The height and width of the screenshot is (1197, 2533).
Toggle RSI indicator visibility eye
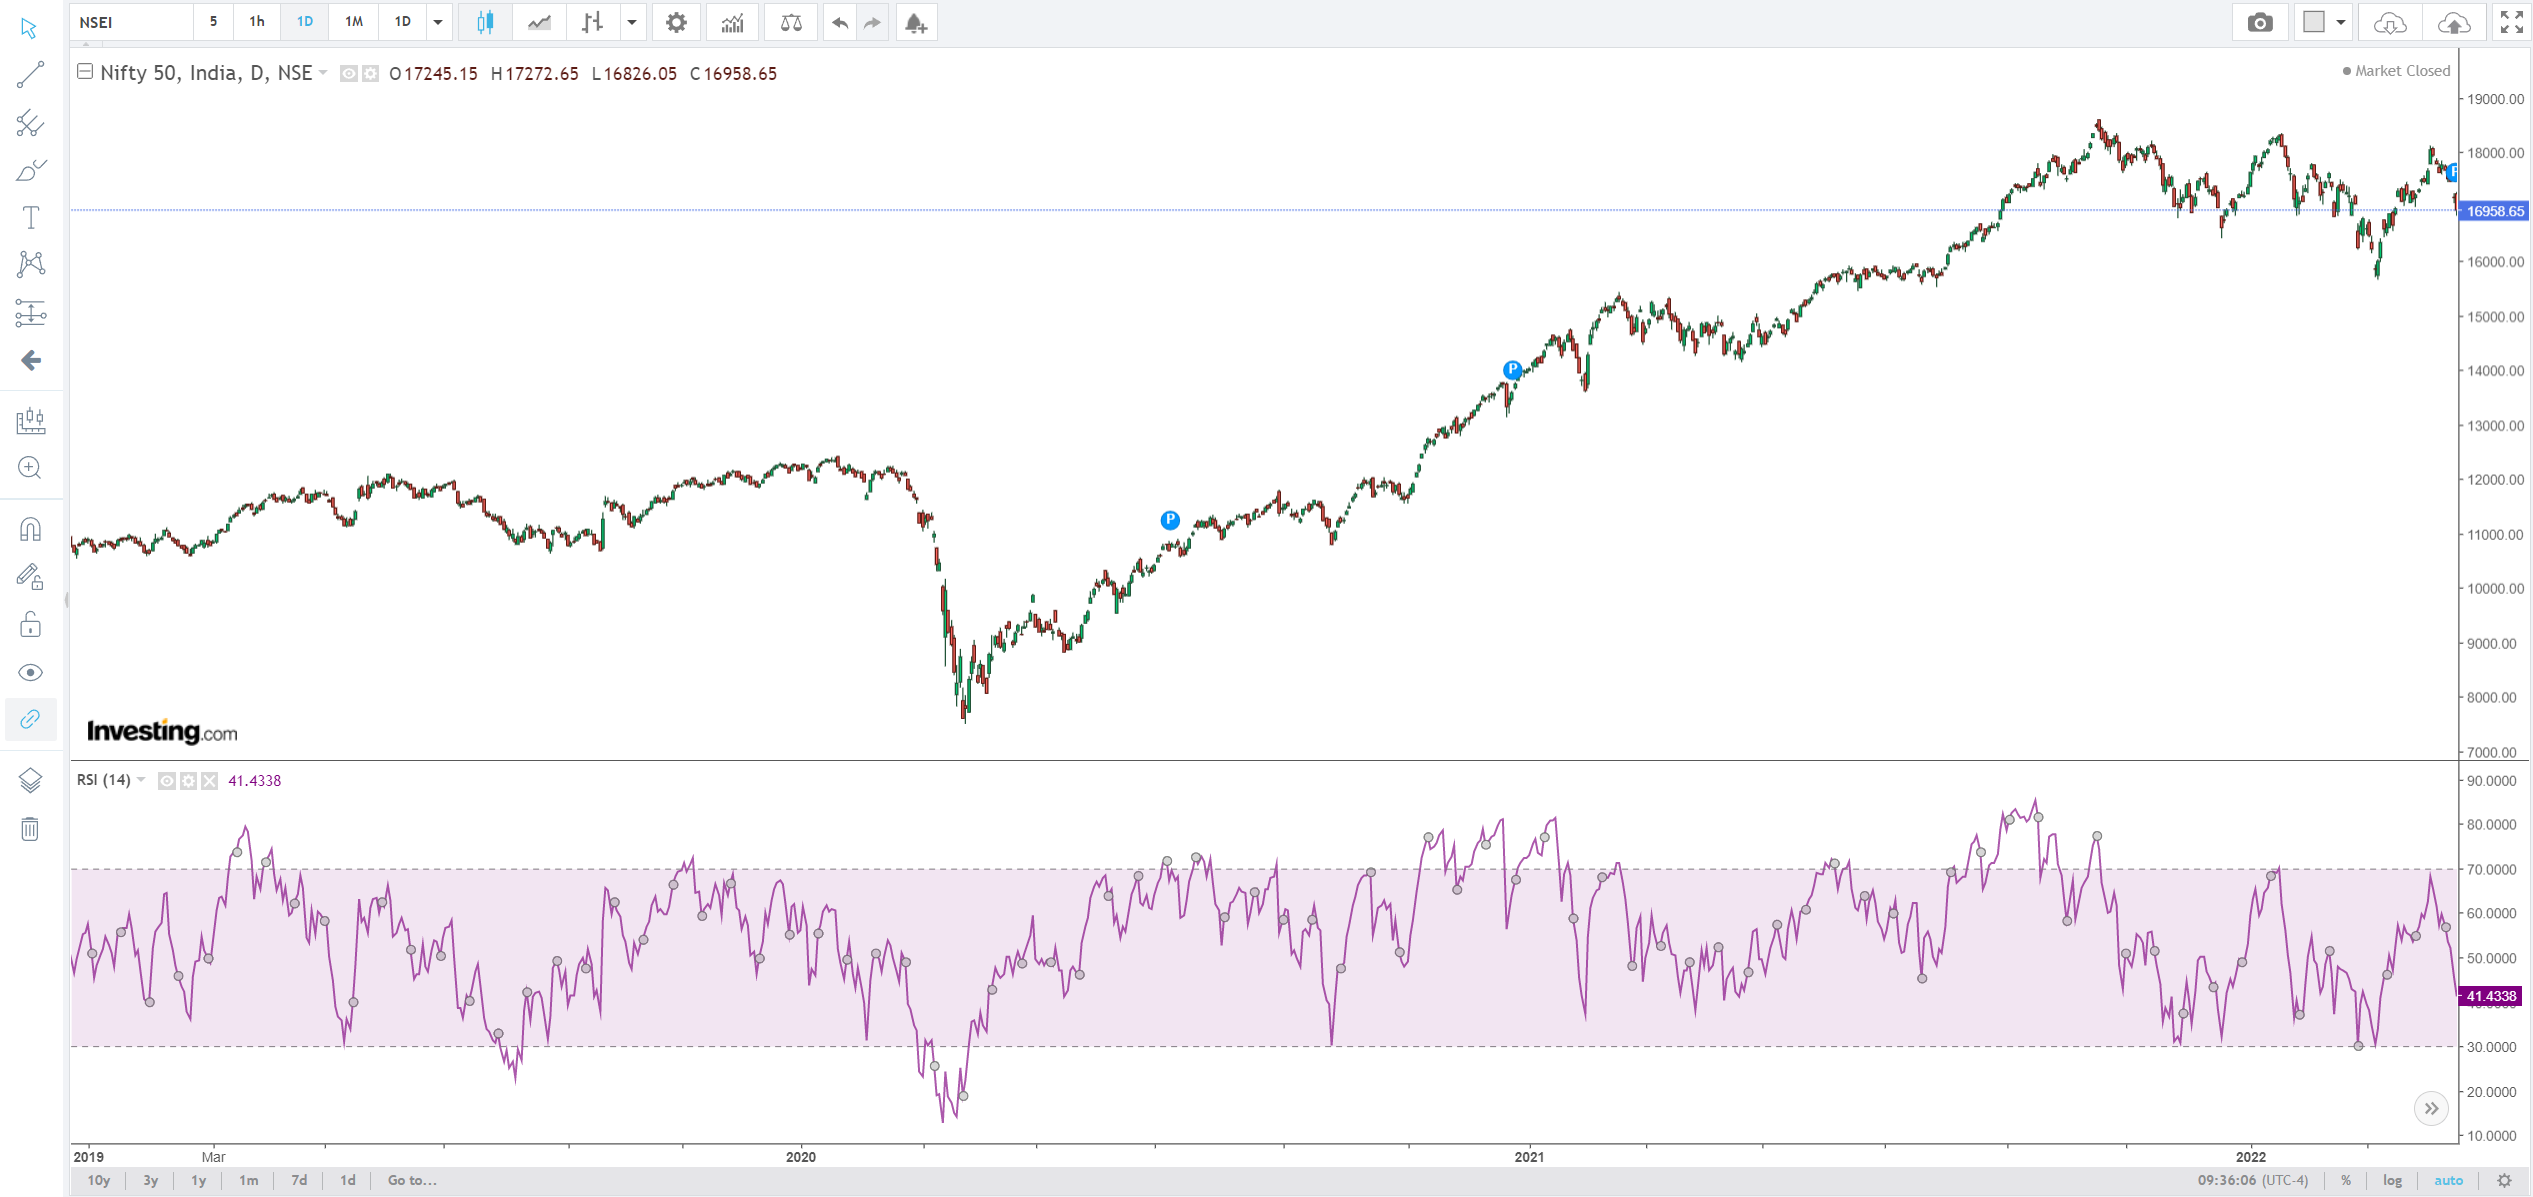tap(167, 781)
